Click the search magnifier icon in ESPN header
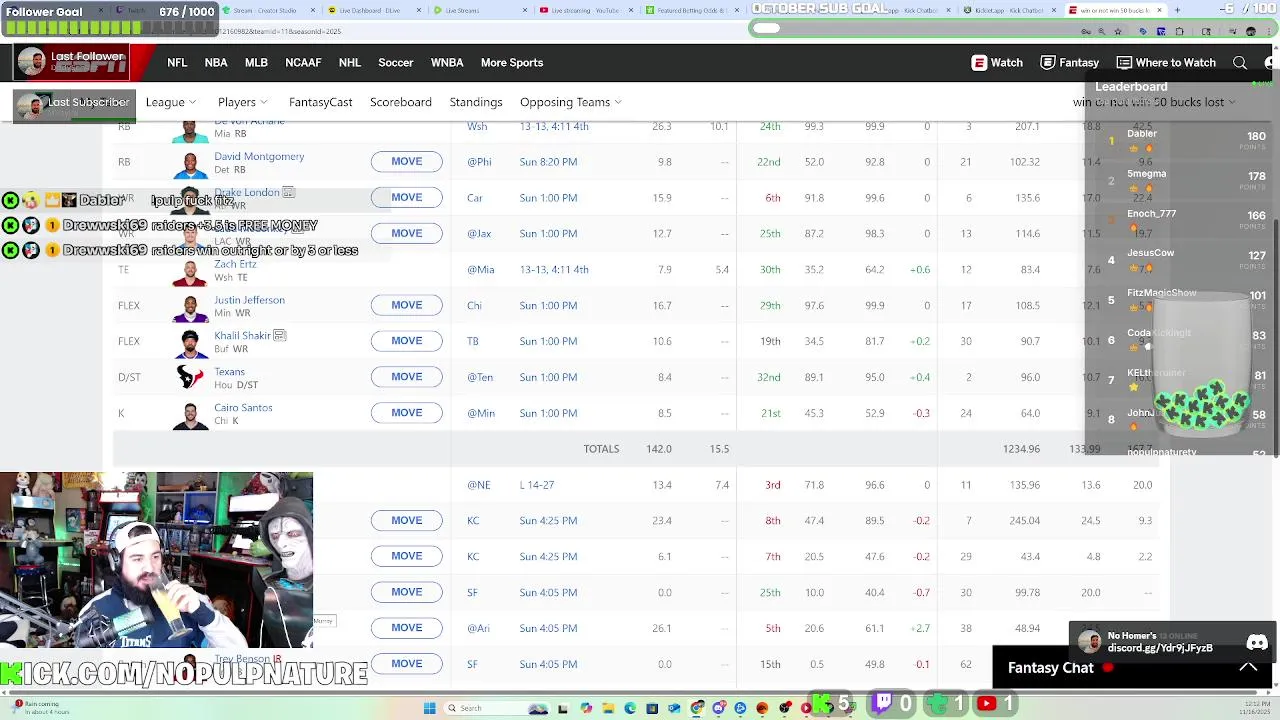Viewport: 1280px width, 720px height. coord(1240,62)
